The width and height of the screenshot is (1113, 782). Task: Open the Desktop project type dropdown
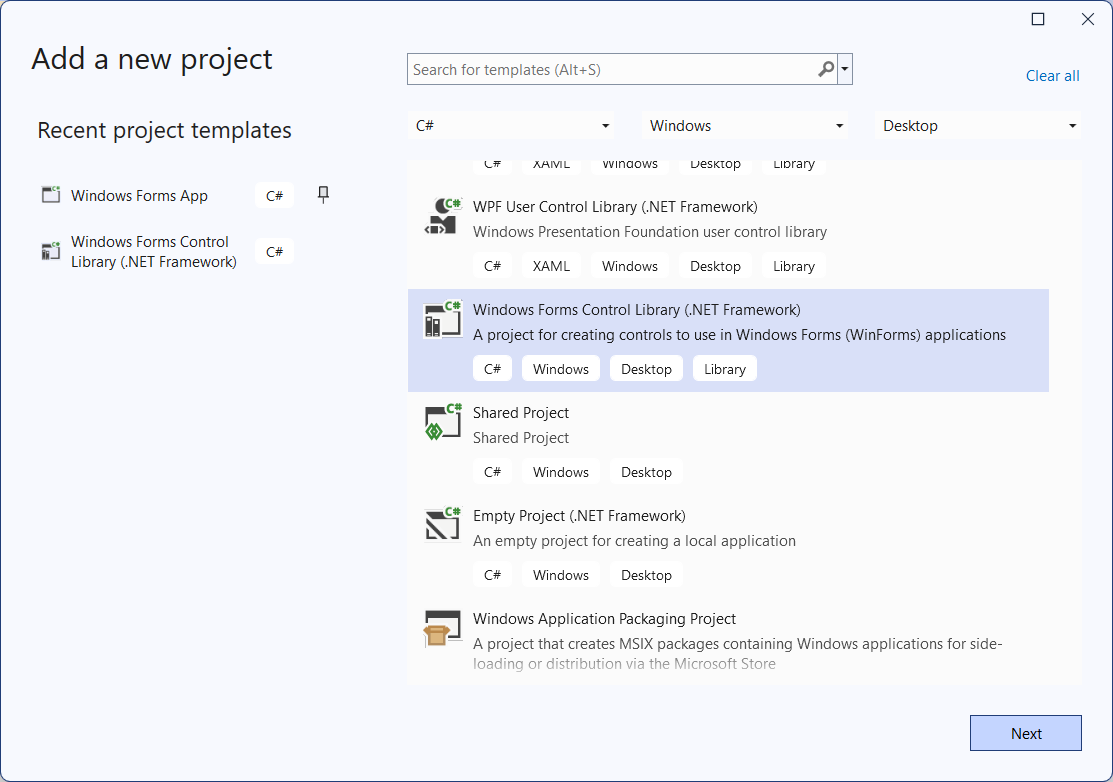pos(979,126)
